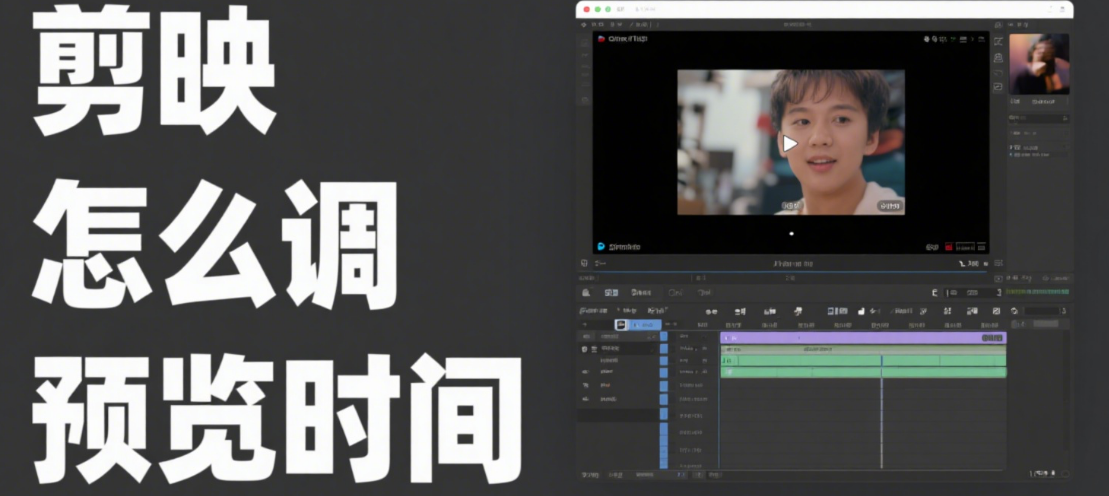Click the red close button of the editor window
The image size is (1109, 496).
[587, 9]
